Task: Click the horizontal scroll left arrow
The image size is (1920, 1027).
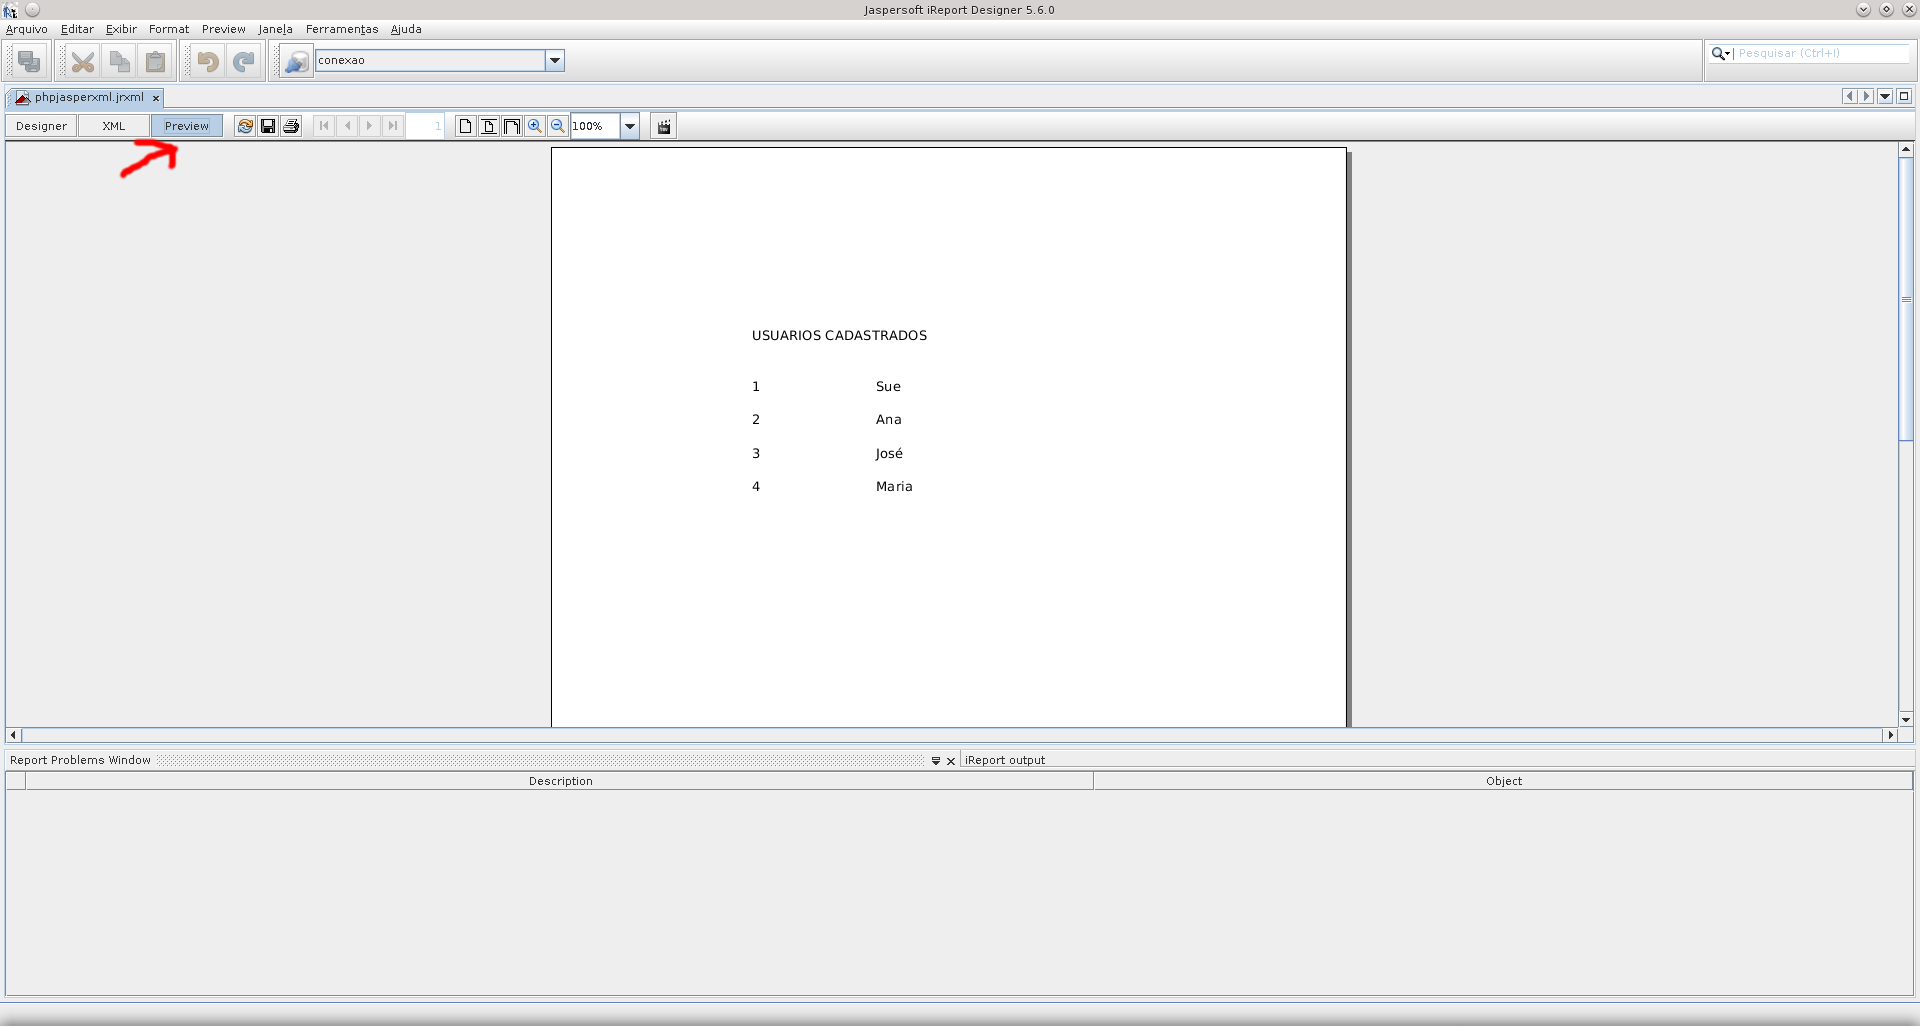Action: click(13, 736)
